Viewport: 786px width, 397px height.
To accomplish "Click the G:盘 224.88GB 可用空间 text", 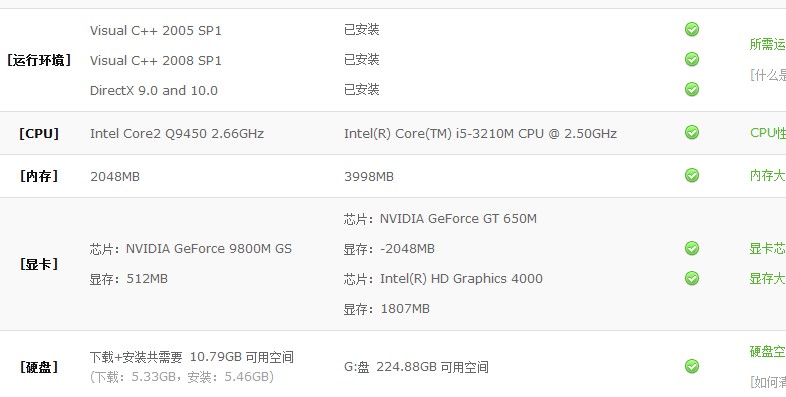I will tap(416, 367).
